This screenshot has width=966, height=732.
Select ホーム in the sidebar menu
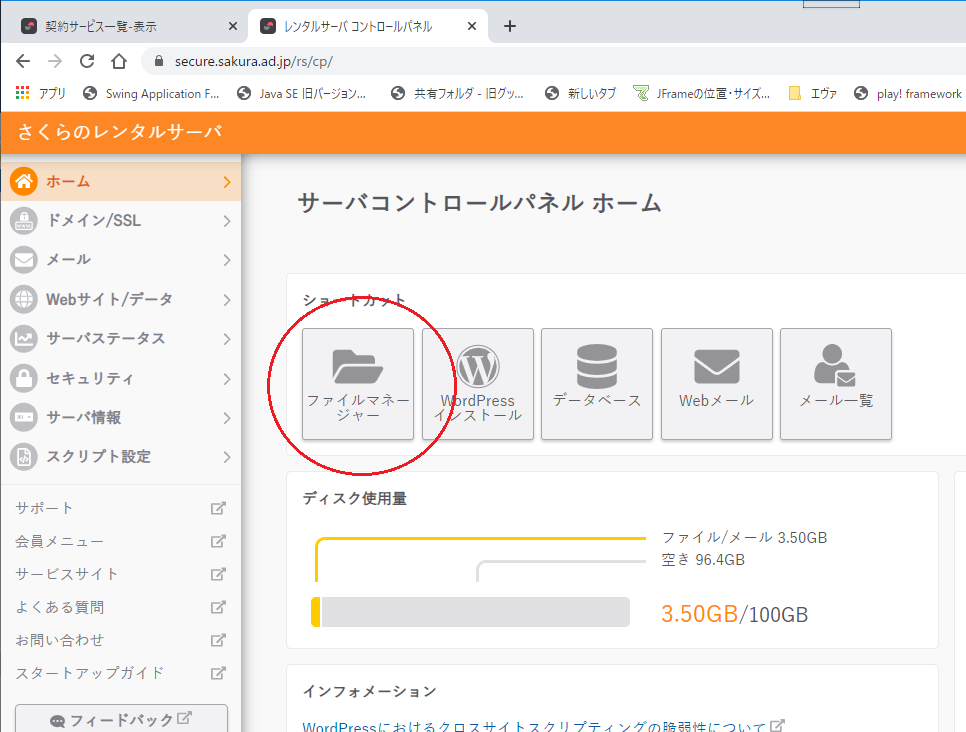pos(121,181)
